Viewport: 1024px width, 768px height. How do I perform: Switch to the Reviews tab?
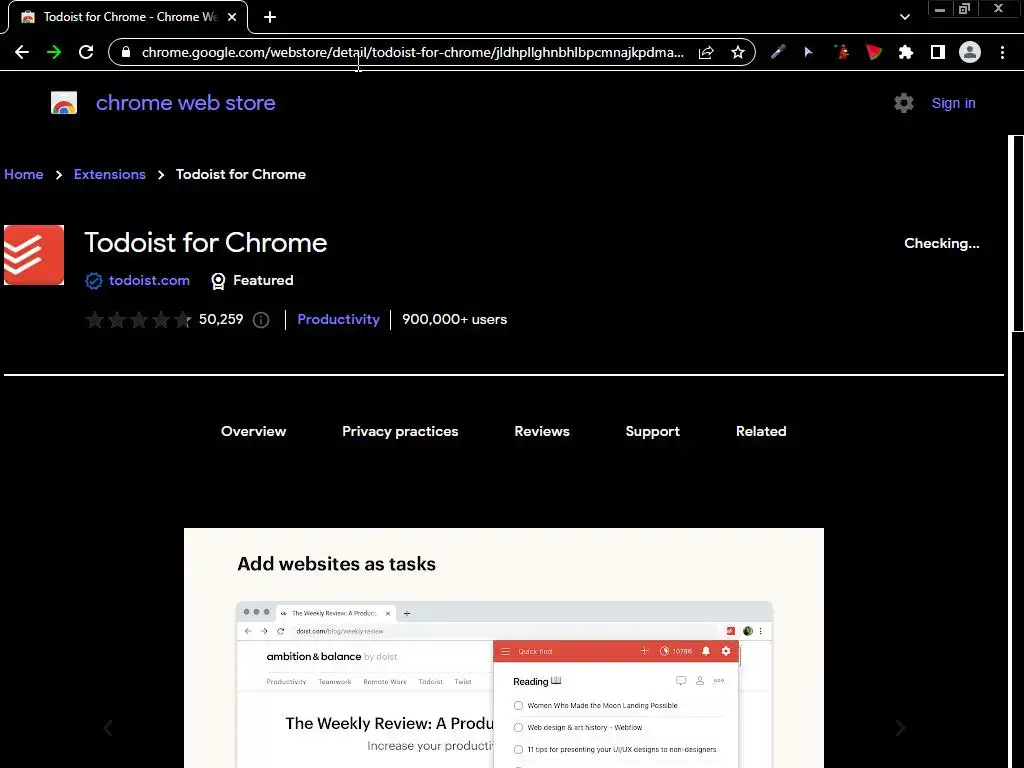click(x=542, y=431)
